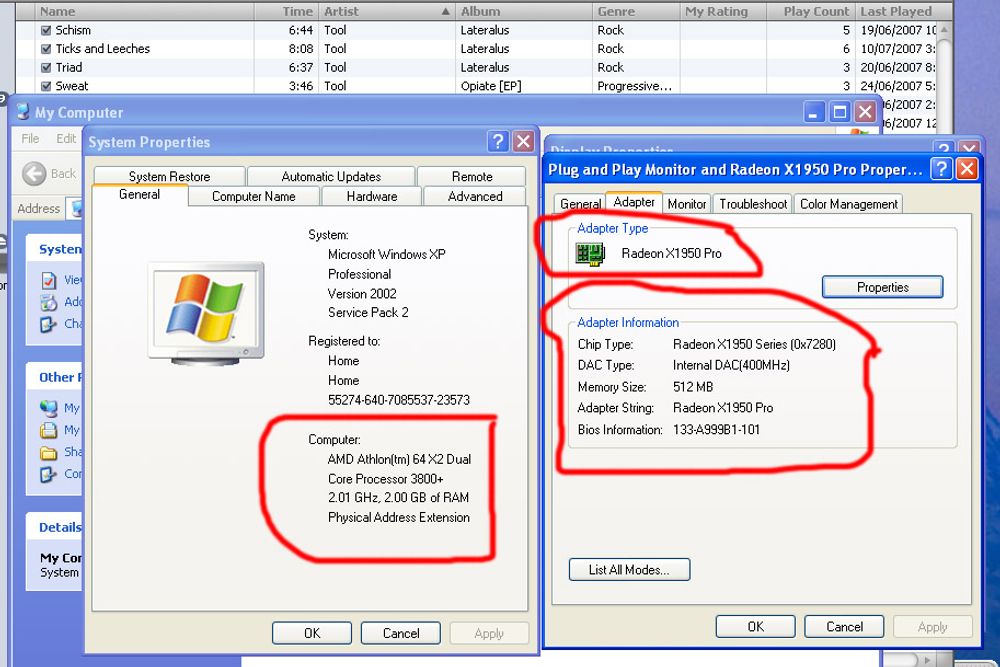Toggle the Sweat track checkbox

[x=46, y=85]
